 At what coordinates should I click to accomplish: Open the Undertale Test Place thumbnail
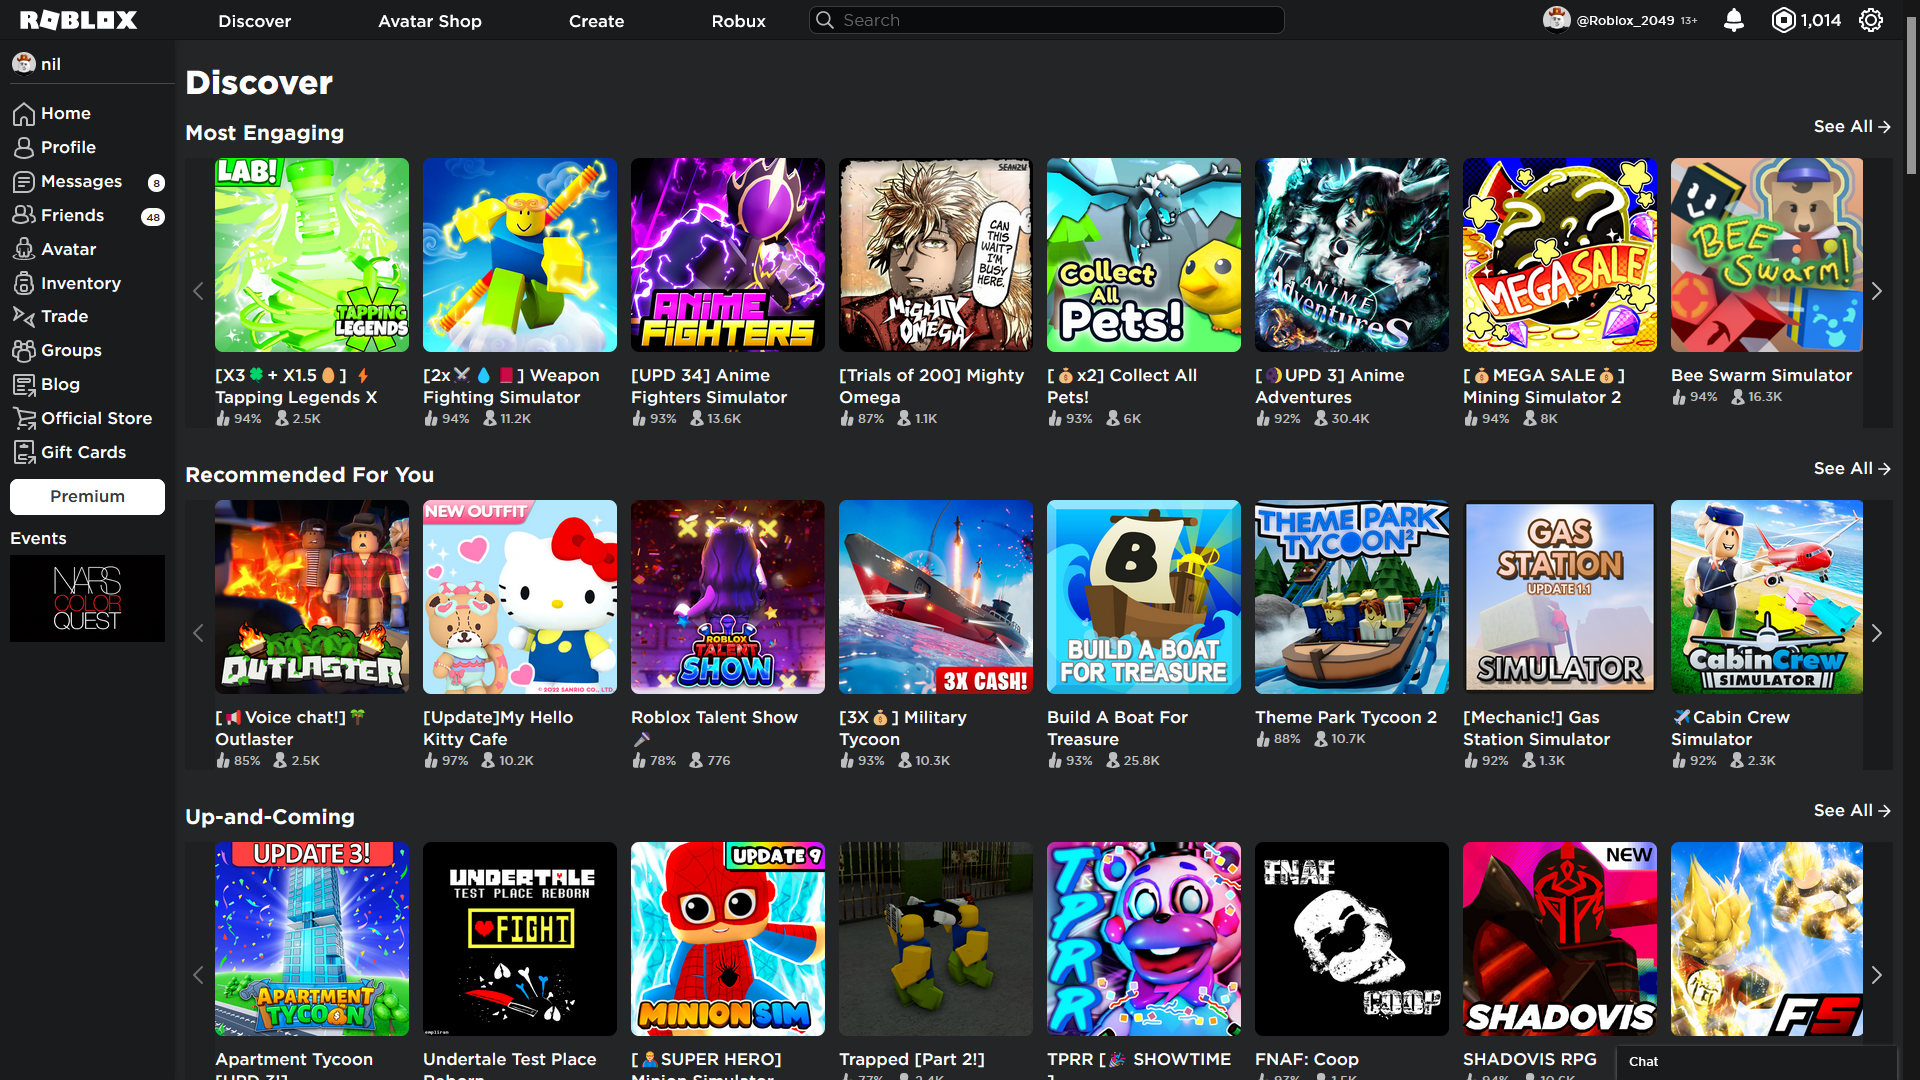tap(520, 939)
